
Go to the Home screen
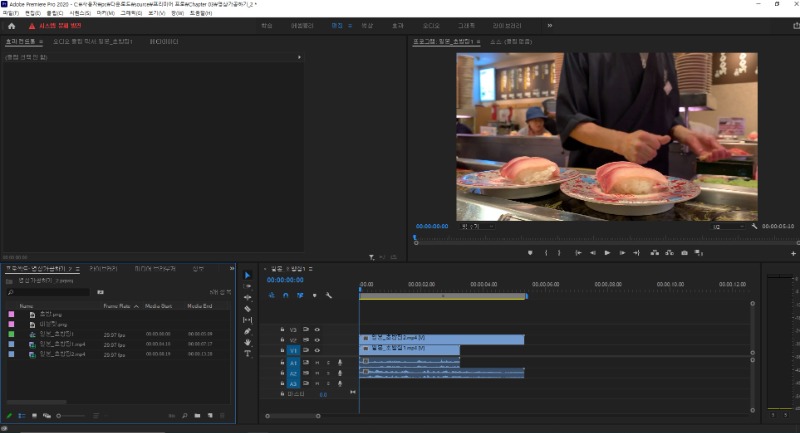[11, 26]
